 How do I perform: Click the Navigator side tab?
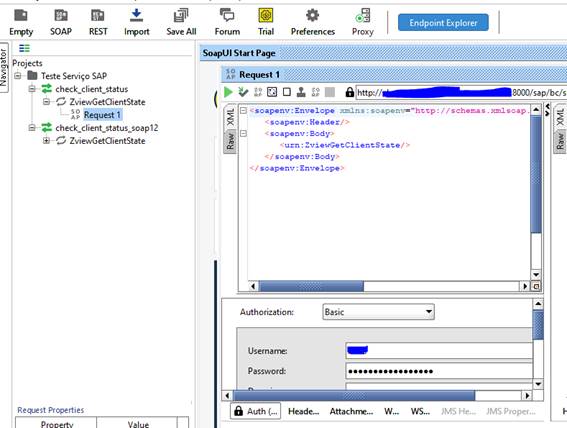click(4, 68)
